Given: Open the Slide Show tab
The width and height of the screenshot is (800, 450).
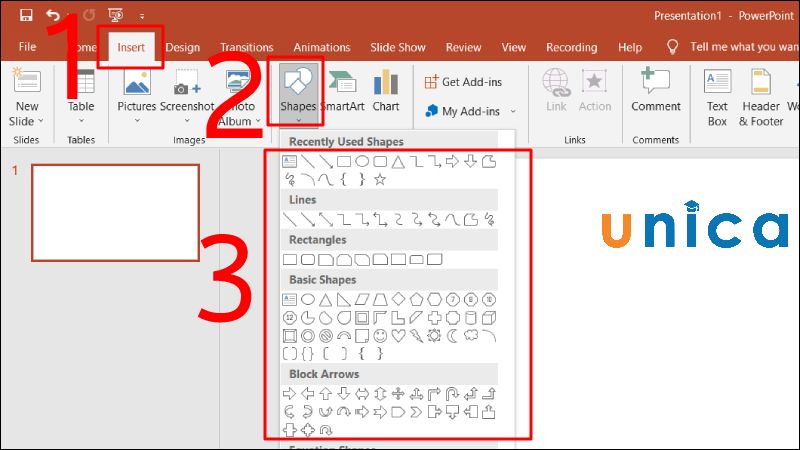Looking at the screenshot, I should click(x=398, y=47).
